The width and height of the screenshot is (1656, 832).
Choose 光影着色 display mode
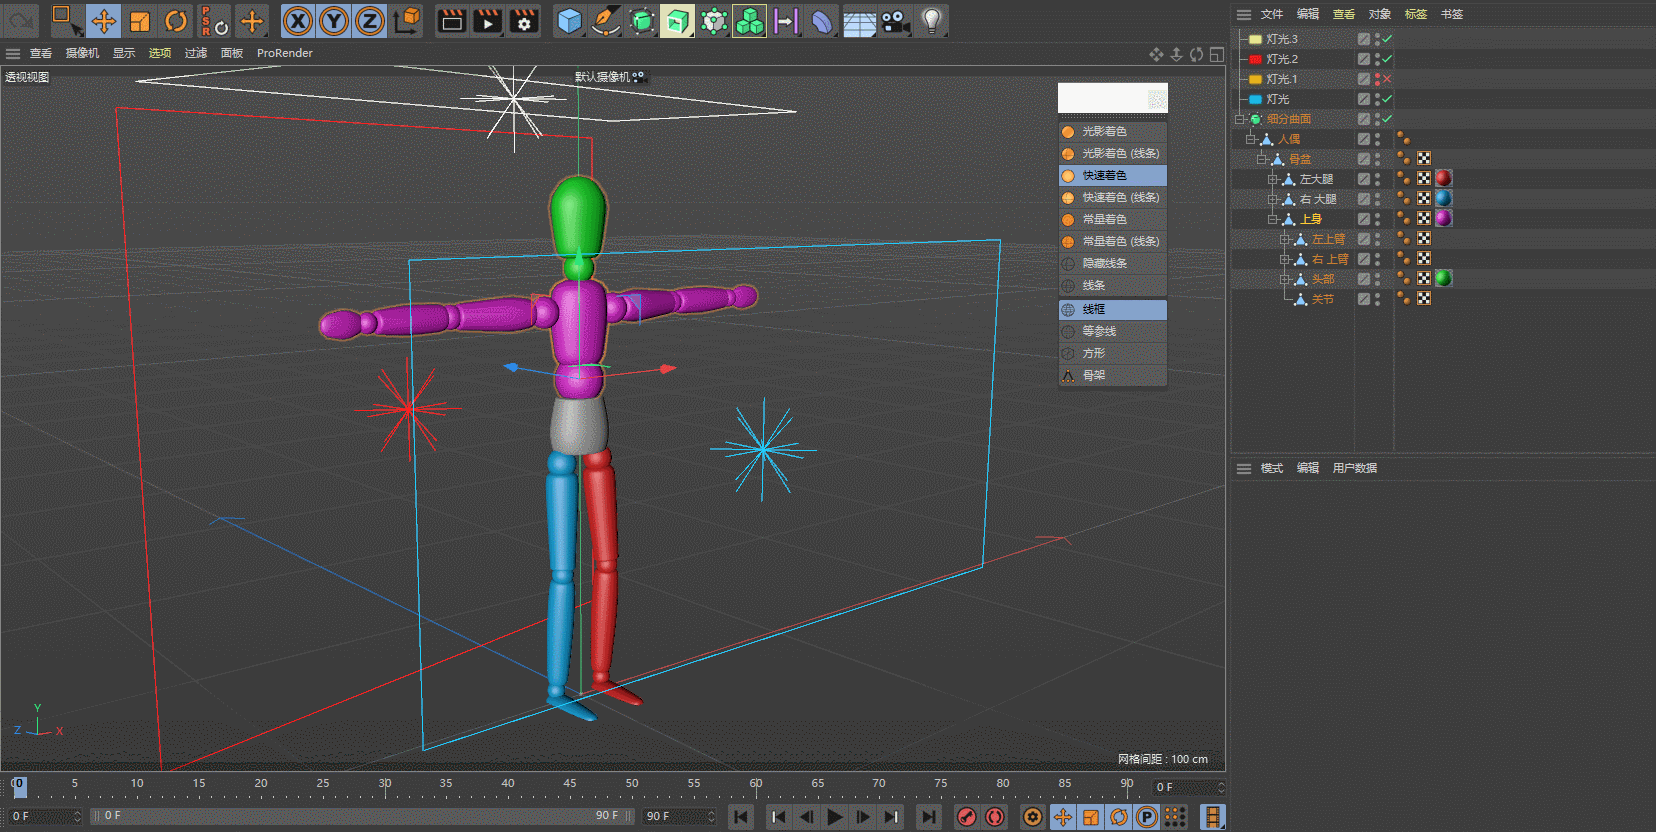click(1104, 131)
